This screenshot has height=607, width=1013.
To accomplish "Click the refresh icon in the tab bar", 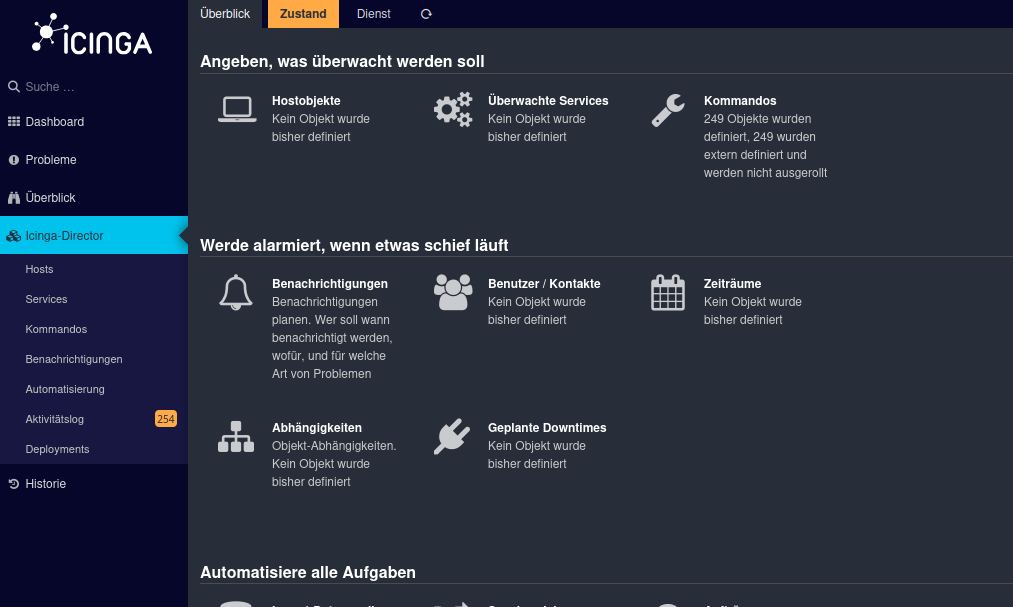I will point(425,14).
